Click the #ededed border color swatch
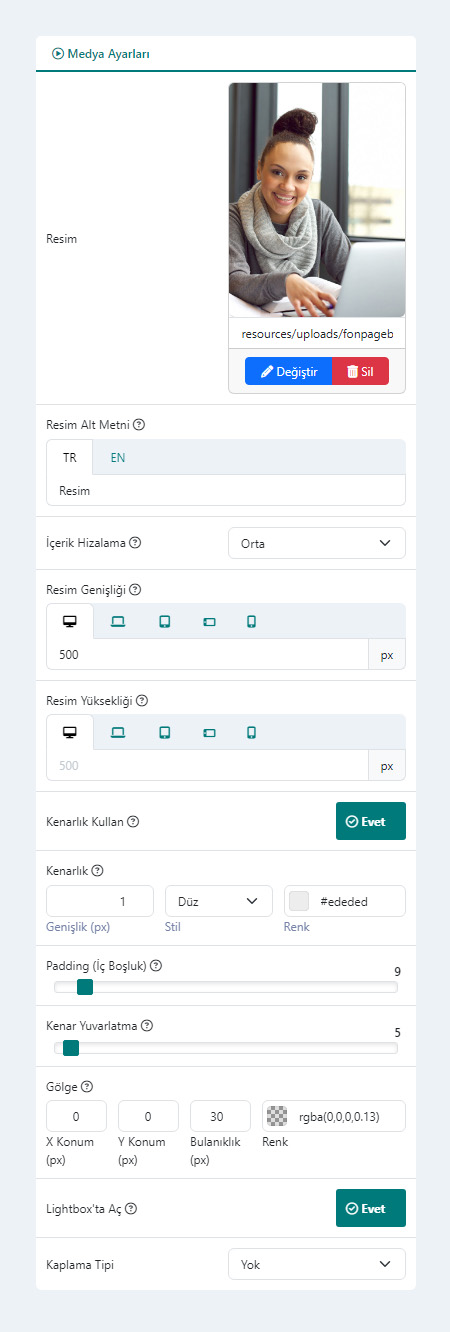The width and height of the screenshot is (450, 1332). (x=298, y=901)
